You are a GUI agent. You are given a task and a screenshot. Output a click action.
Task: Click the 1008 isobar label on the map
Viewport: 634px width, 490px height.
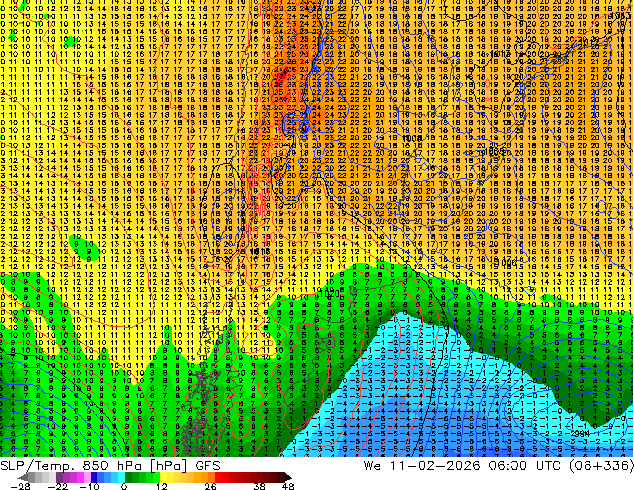tap(412, 139)
